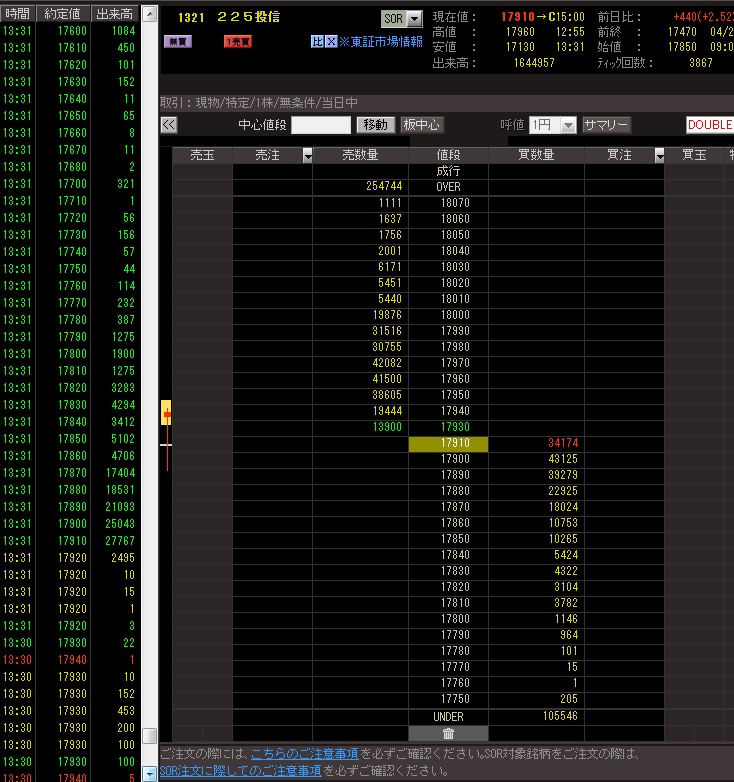Click the 売数量 column header
734x782 pixels.
click(360, 155)
